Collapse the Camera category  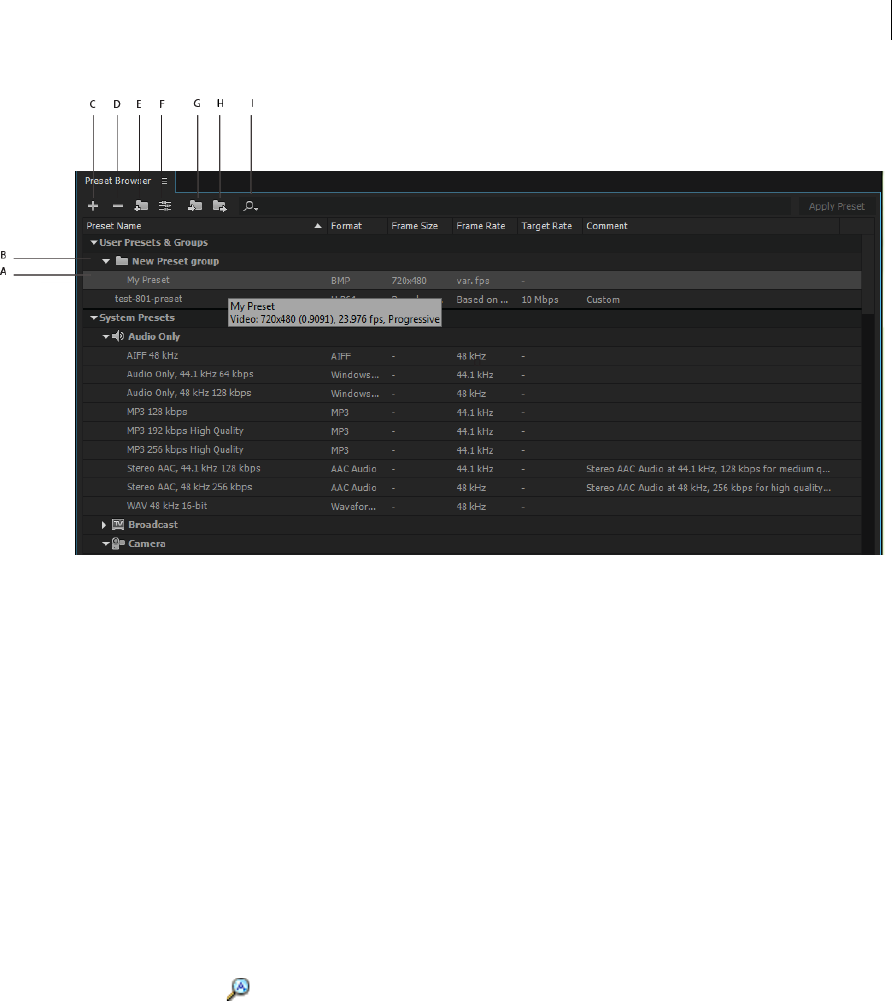tap(106, 544)
